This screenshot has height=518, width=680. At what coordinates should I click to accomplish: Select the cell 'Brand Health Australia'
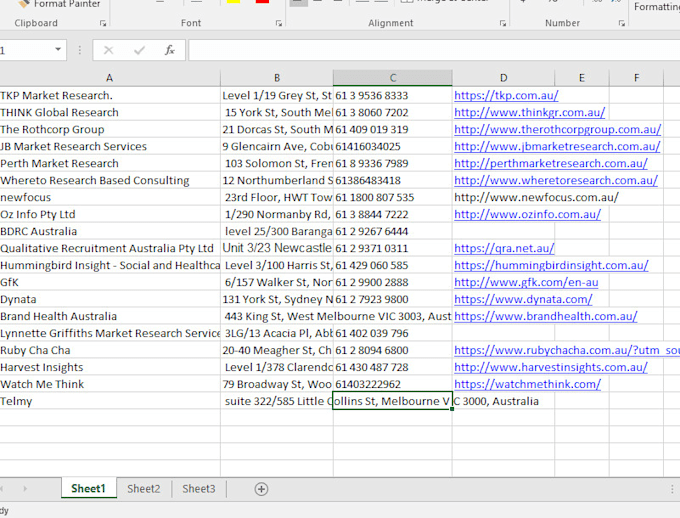point(110,316)
